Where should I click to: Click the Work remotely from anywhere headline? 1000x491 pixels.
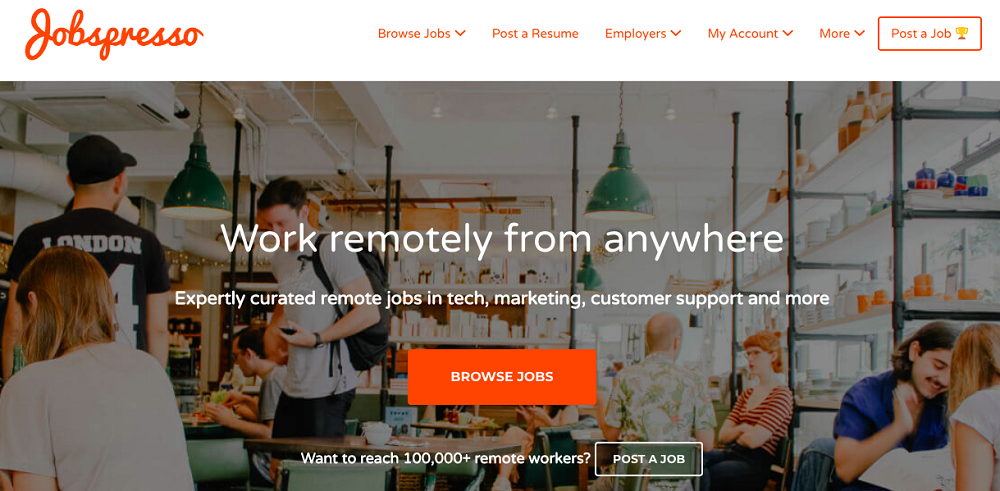[x=503, y=239]
